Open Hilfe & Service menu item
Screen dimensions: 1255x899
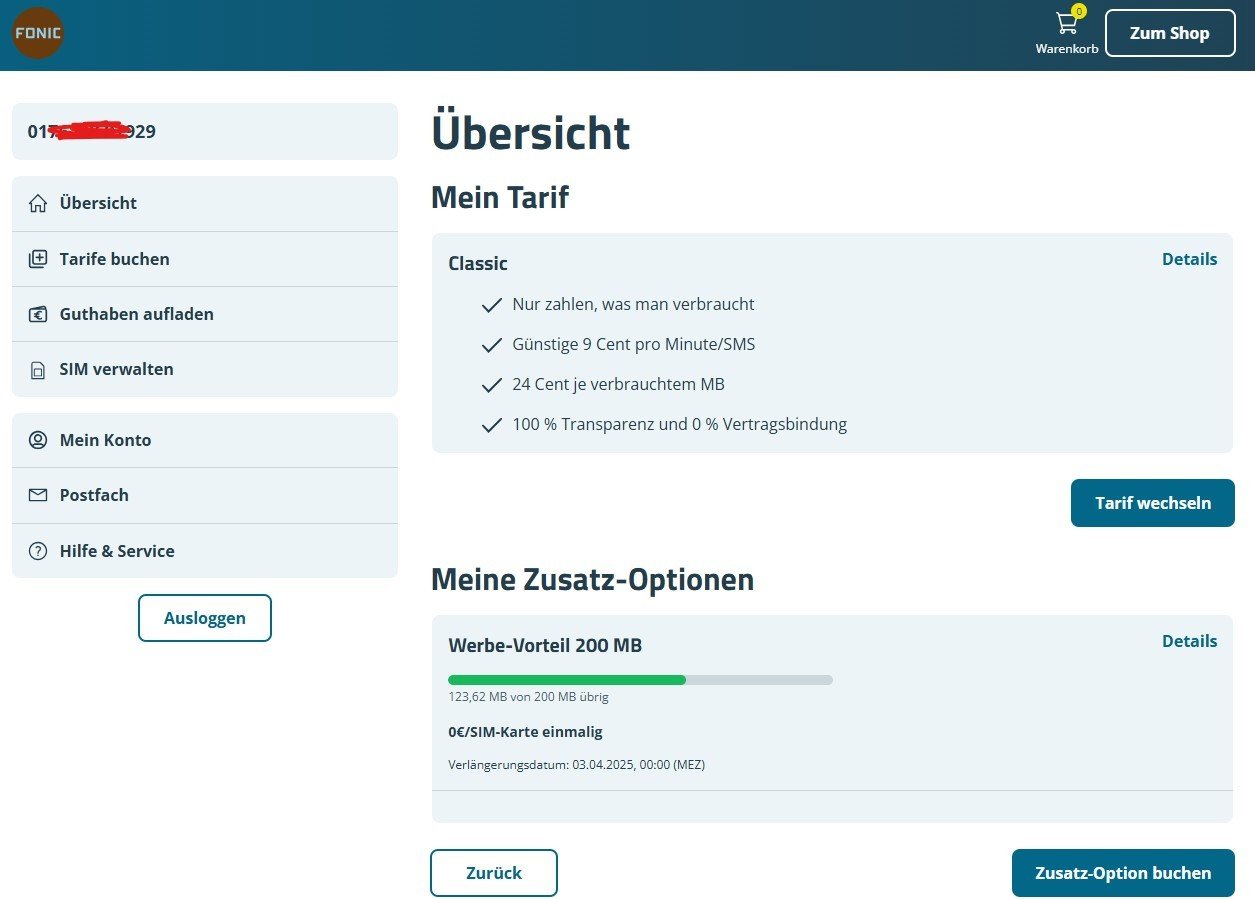(117, 551)
